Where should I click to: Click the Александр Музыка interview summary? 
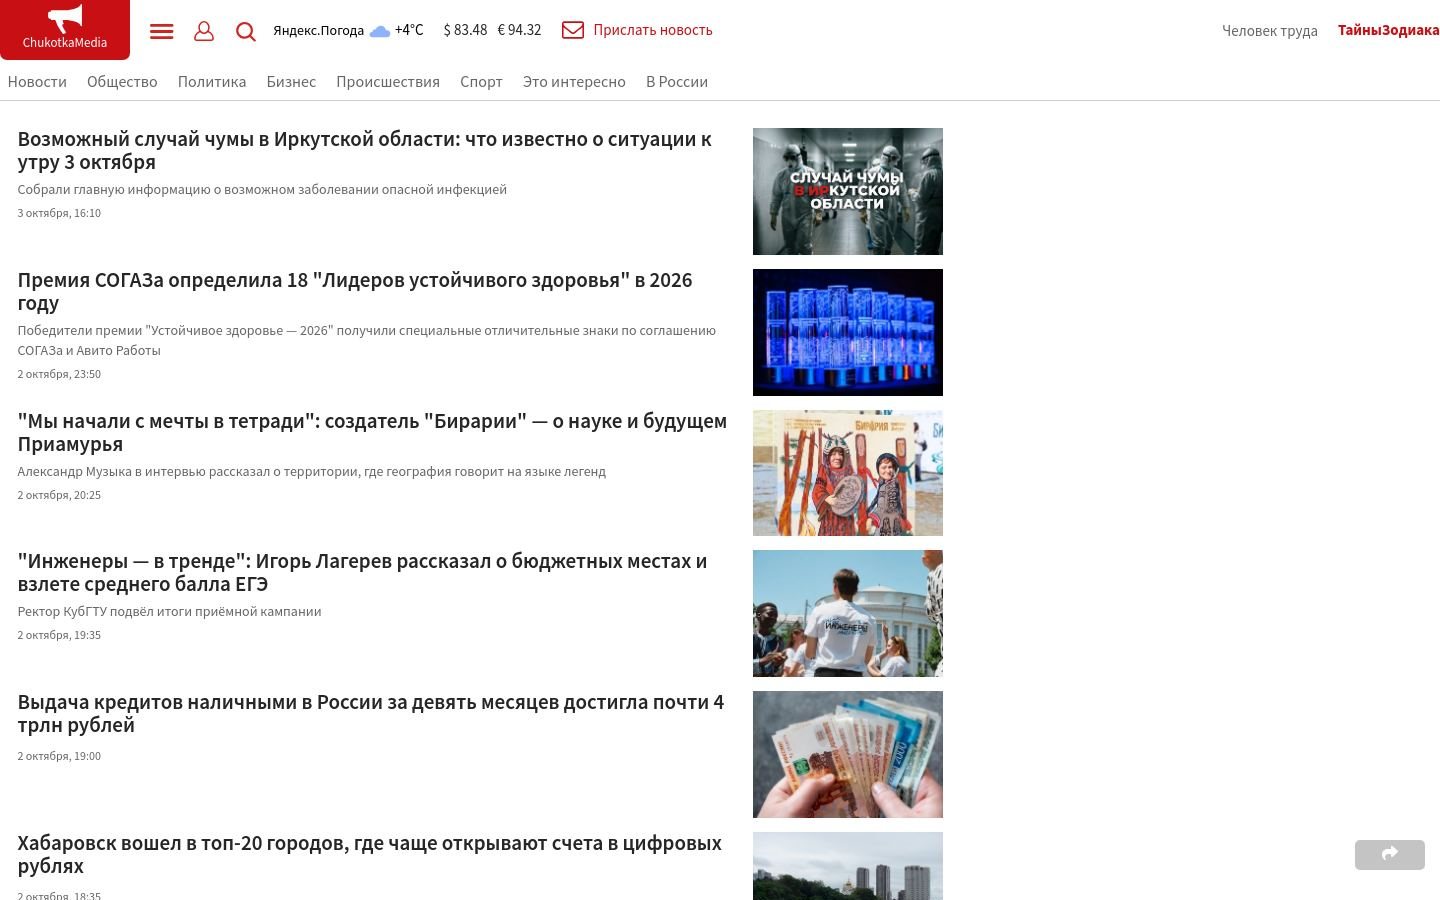point(312,472)
